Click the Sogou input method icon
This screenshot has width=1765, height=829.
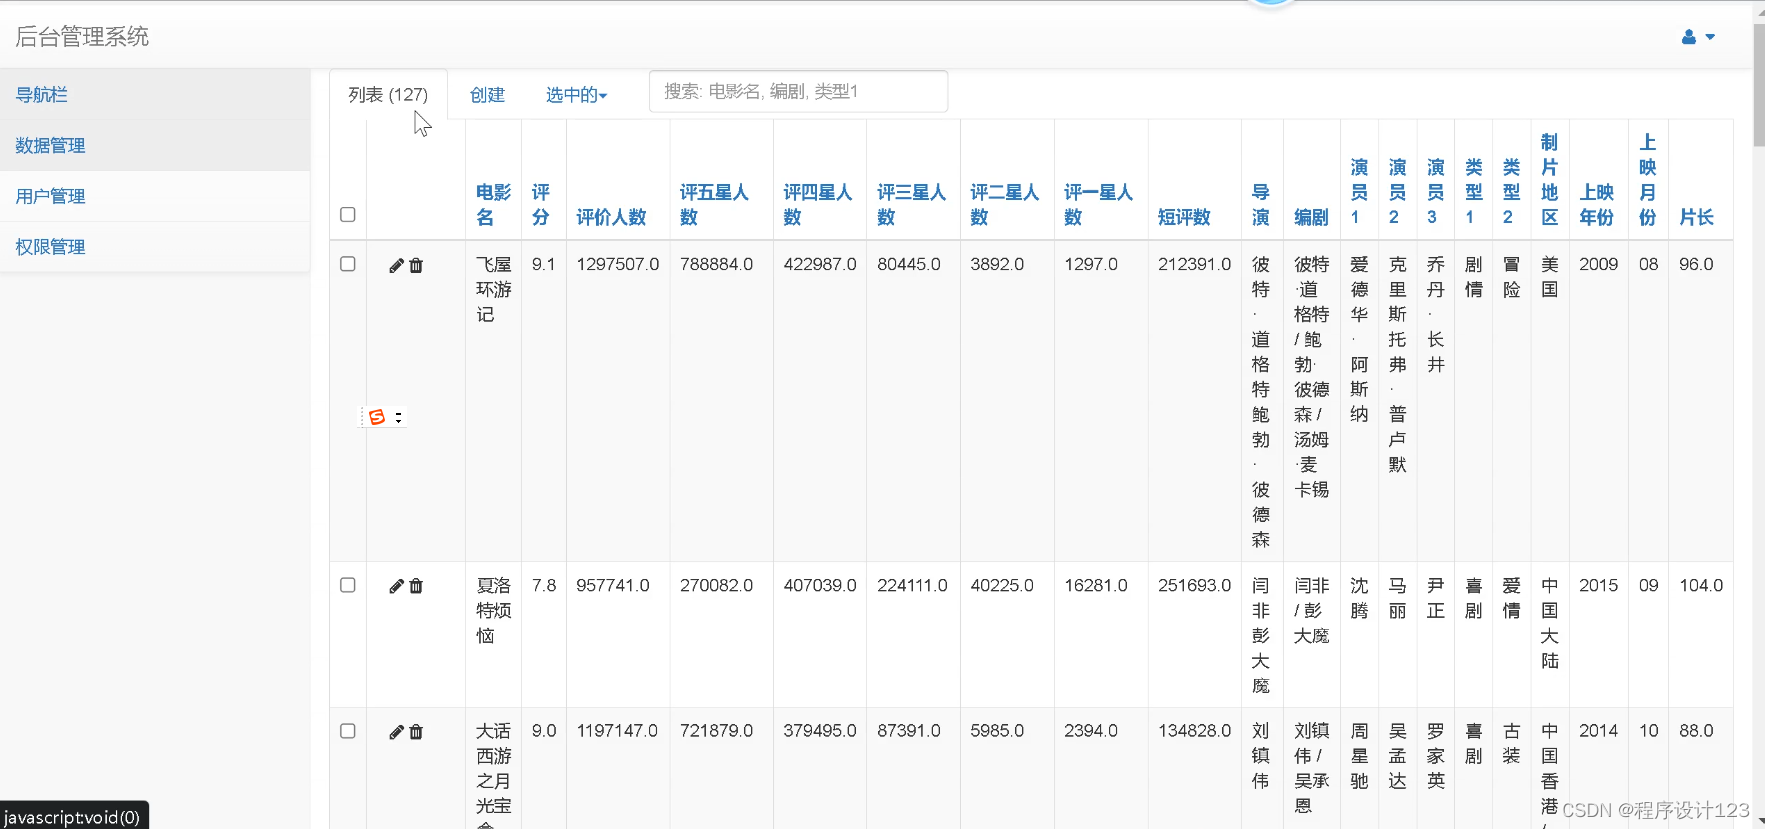coord(377,417)
